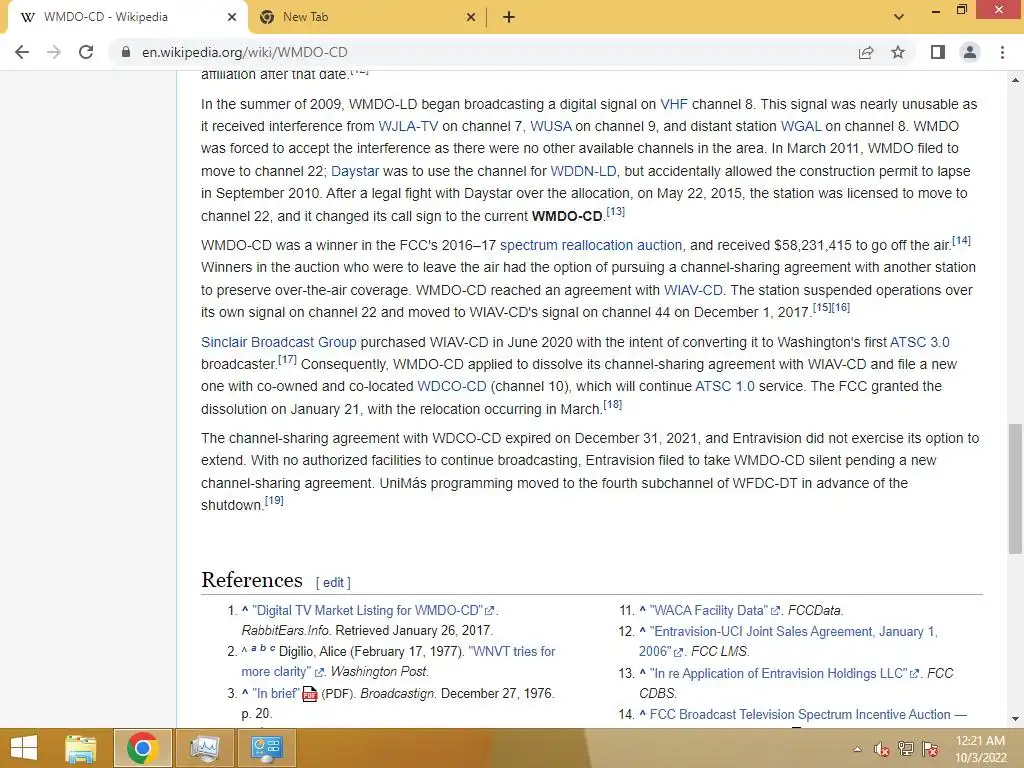Image resolution: width=1024 pixels, height=768 pixels.
Task: Follow the WIAV-CD link
Action: pos(693,290)
